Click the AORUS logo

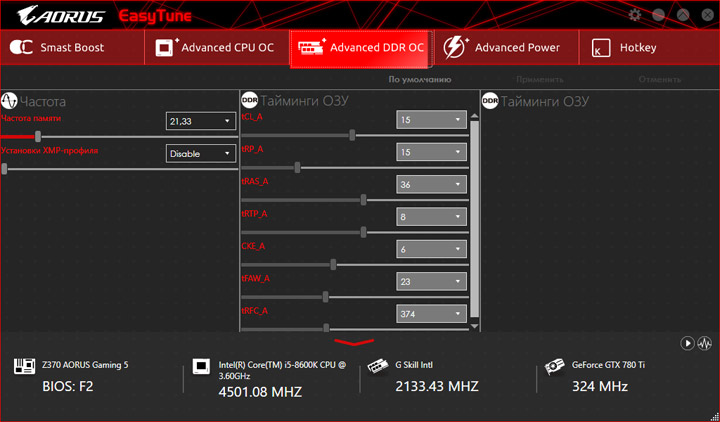61,16
